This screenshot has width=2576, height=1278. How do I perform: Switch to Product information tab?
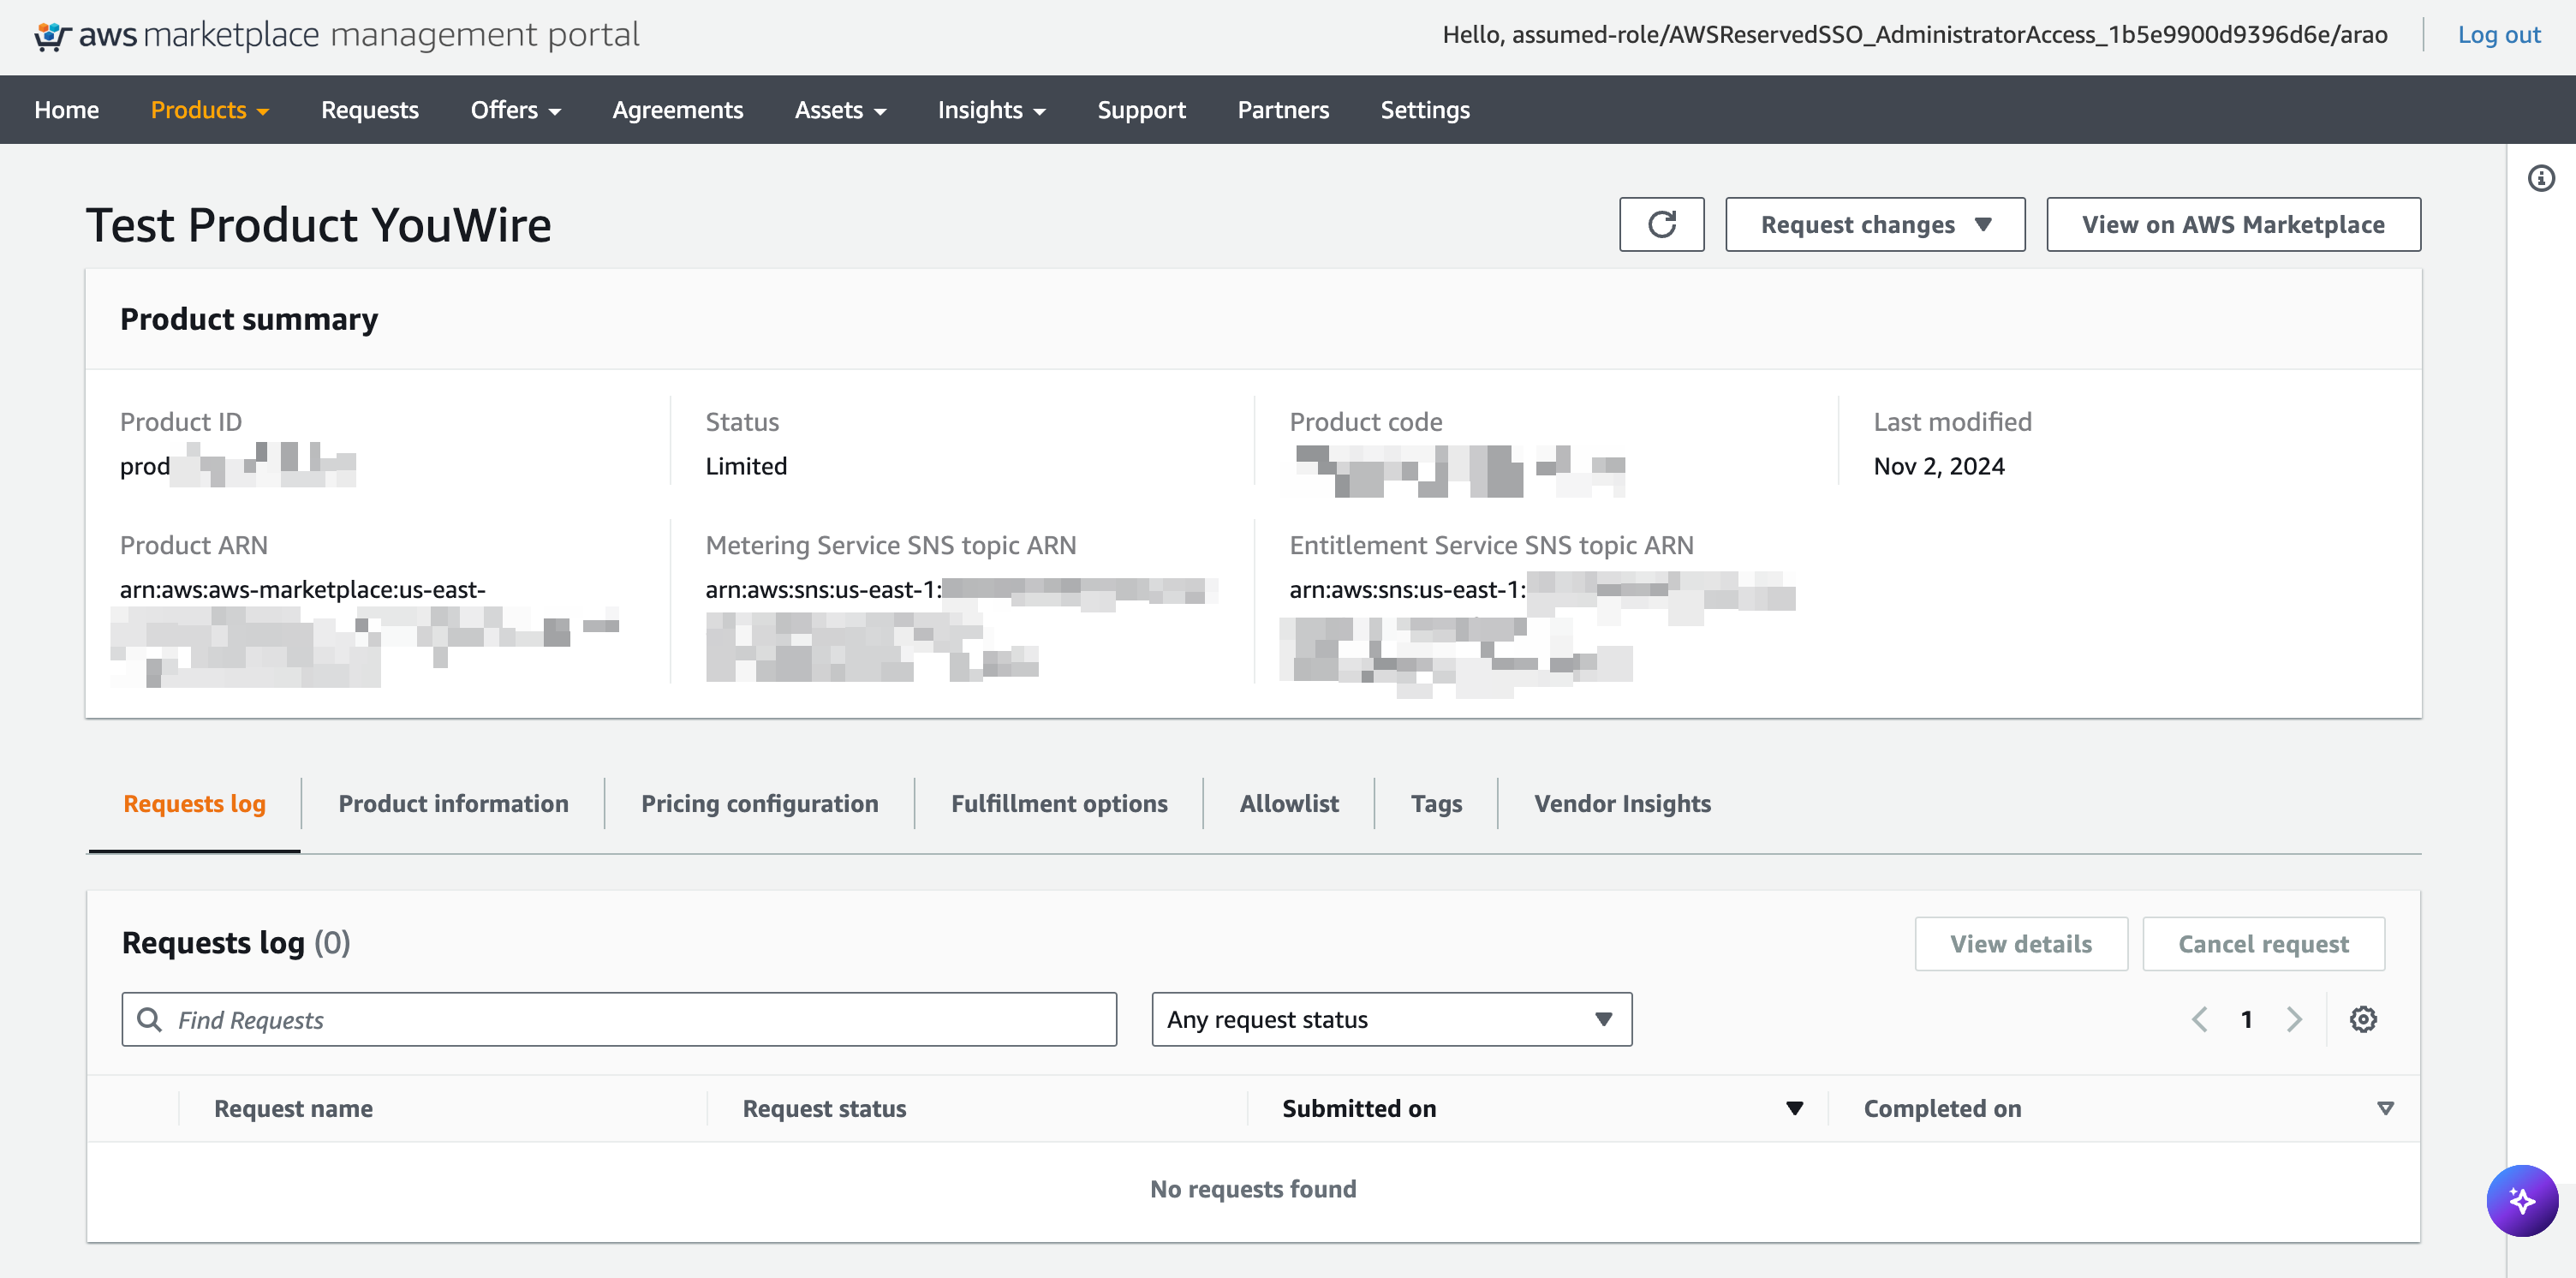click(x=453, y=804)
